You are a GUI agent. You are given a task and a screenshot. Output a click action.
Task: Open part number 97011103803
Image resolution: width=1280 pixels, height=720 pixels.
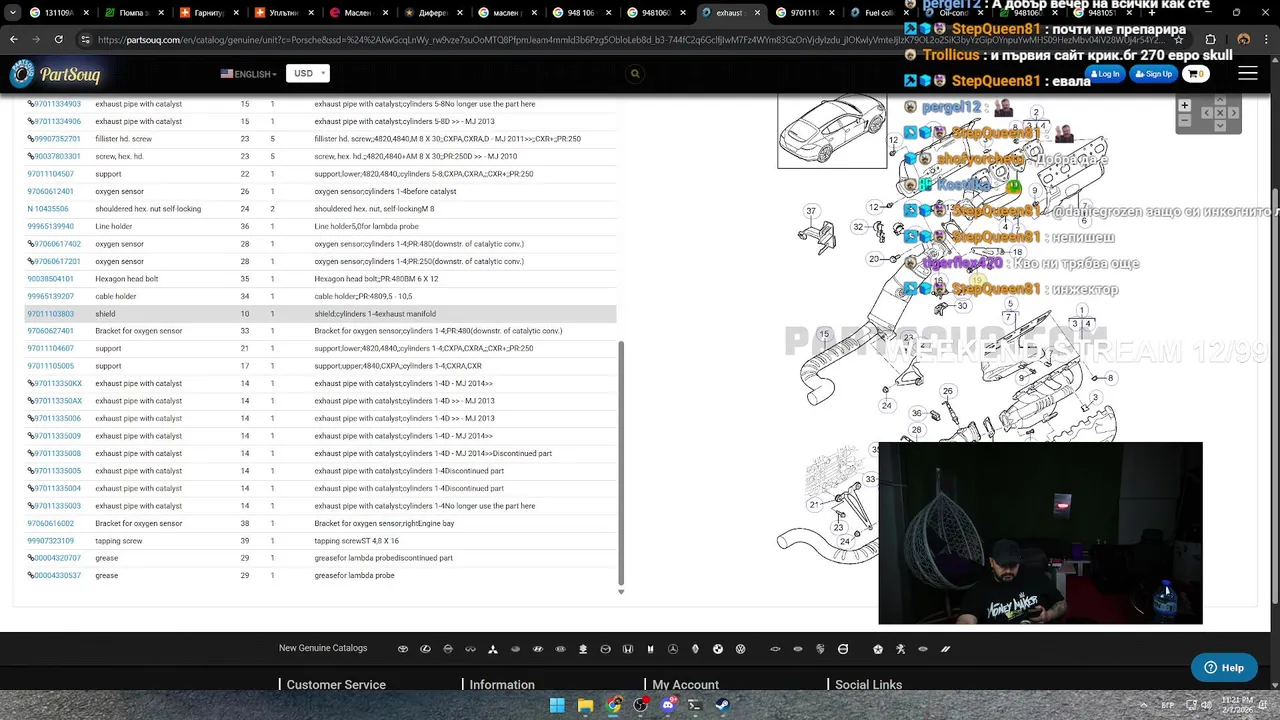(50, 314)
